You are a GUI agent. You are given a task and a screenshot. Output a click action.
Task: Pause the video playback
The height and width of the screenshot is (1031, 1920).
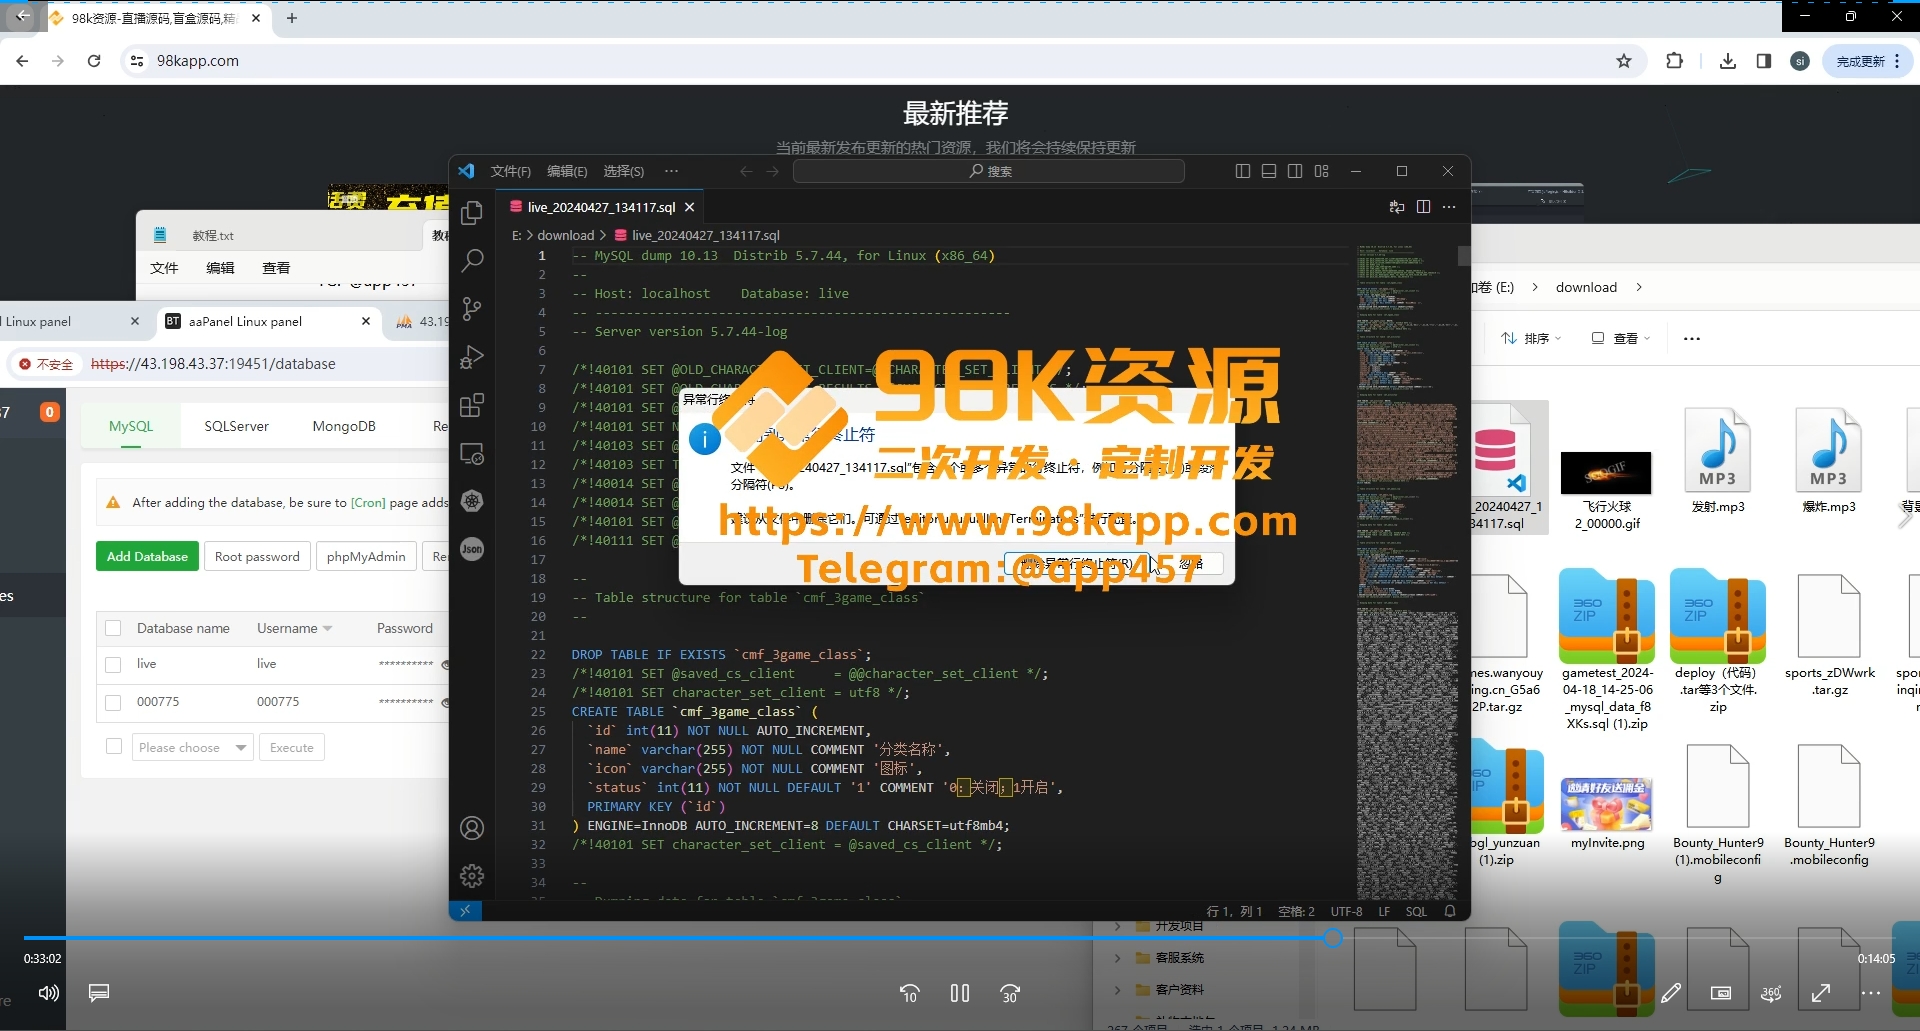(x=960, y=993)
